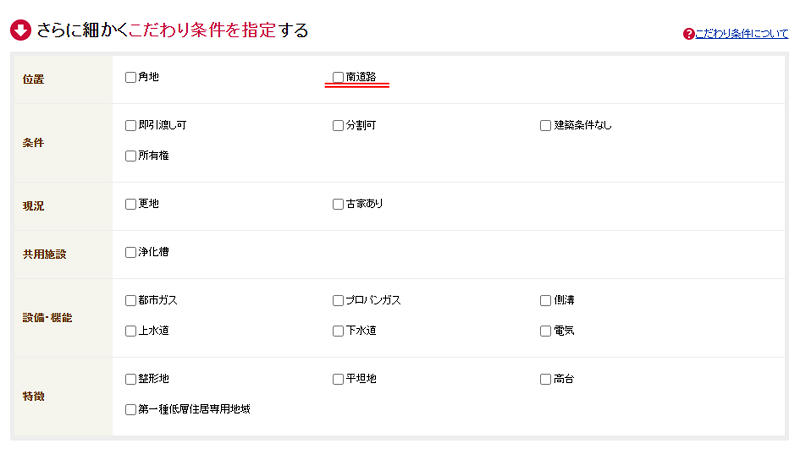Click the red down-arrow icon beside the heading
The width and height of the screenshot is (800, 449).
coord(20,30)
